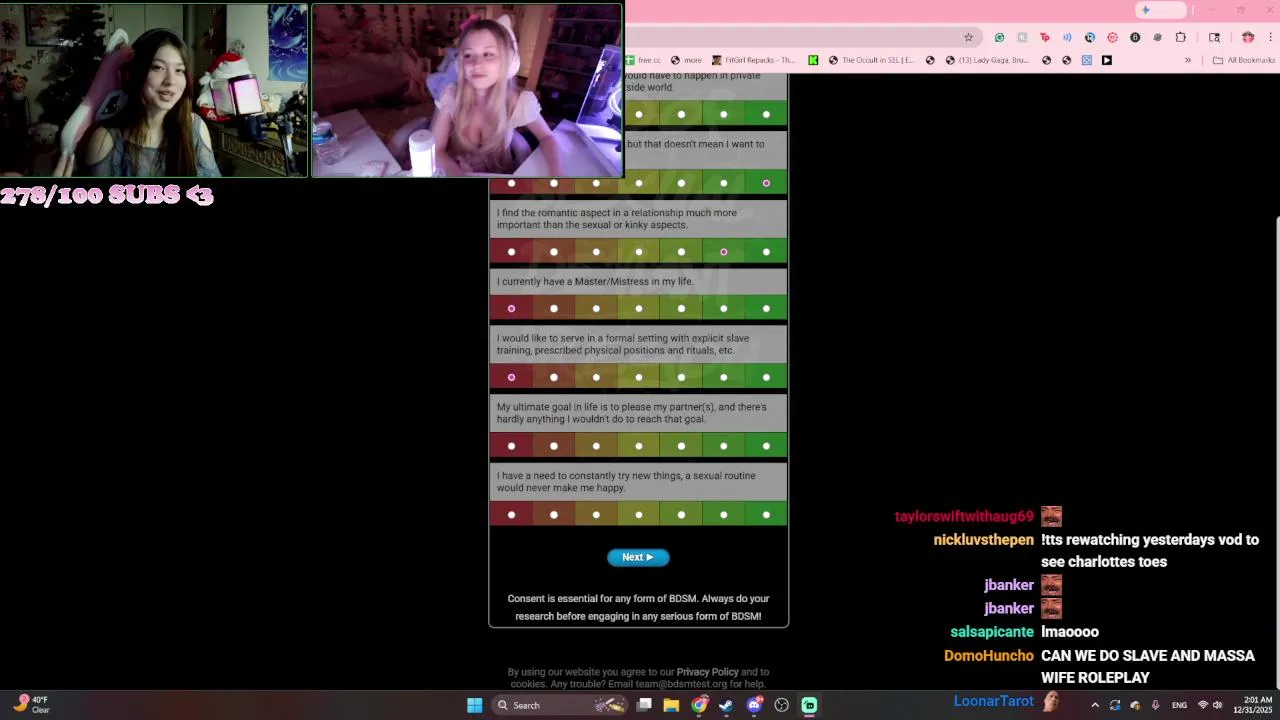This screenshot has width=1280, height=720.
Task: Click the Next button on the quiz
Action: (638, 557)
